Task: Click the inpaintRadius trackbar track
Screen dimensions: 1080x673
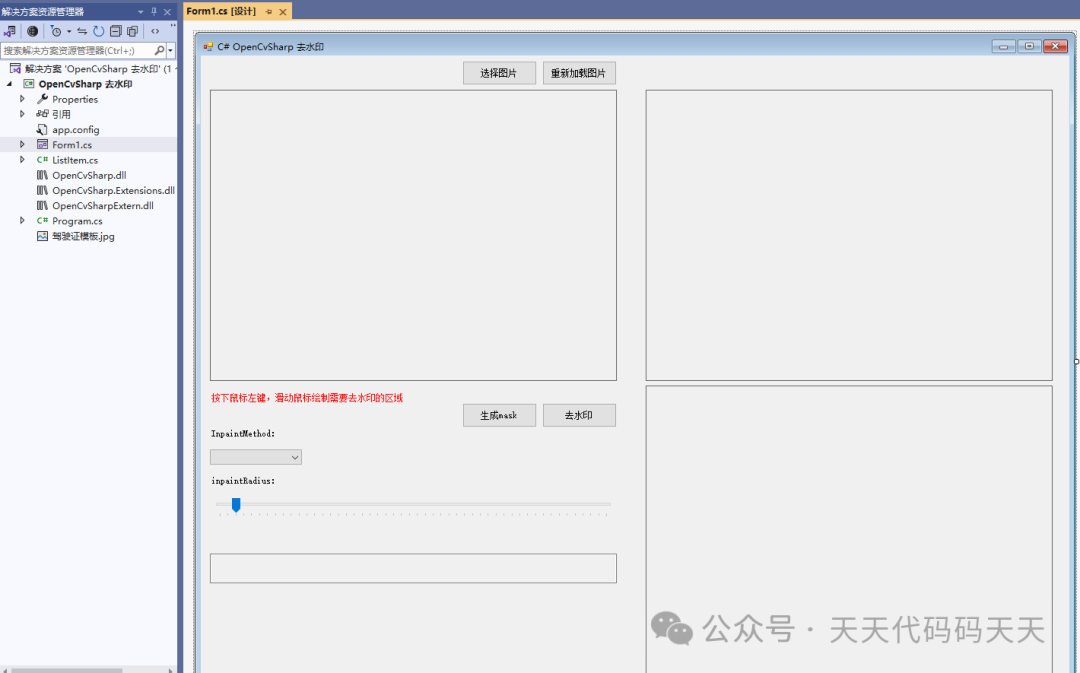Action: point(413,504)
